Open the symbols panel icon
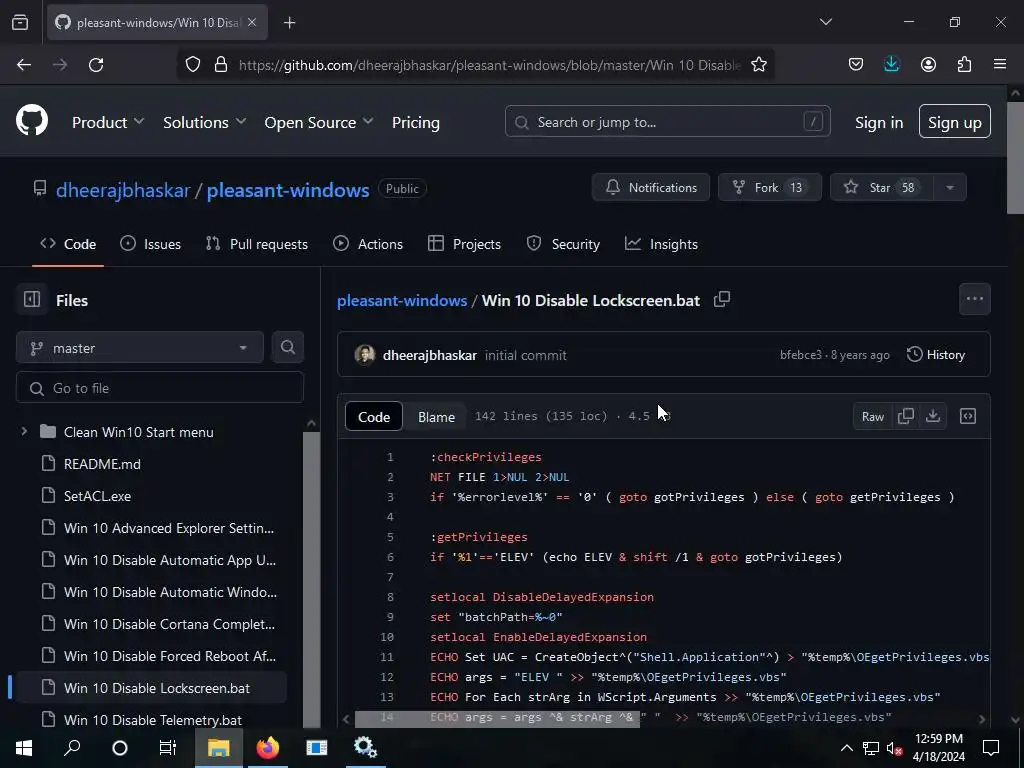The width and height of the screenshot is (1024, 768). click(x=968, y=416)
